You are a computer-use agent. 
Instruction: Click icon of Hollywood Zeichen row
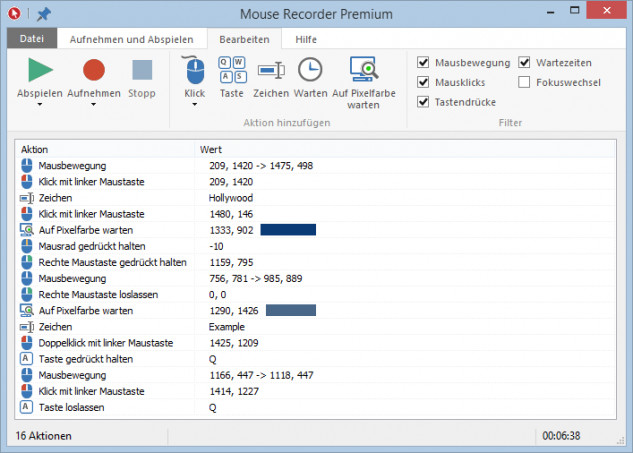pyautogui.click(x=27, y=198)
